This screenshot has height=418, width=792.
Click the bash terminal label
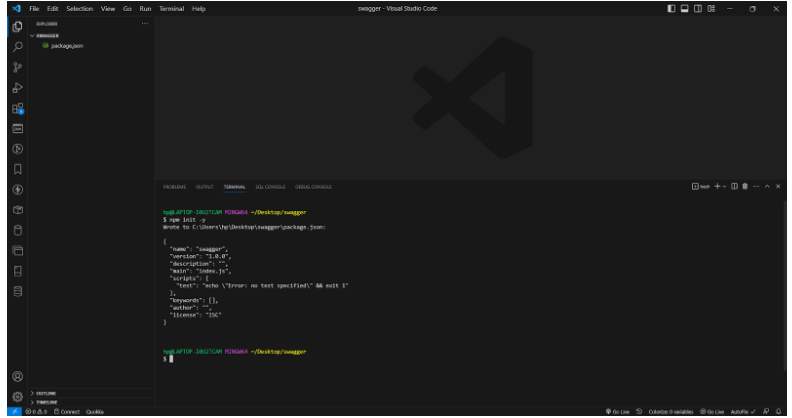[701, 187]
